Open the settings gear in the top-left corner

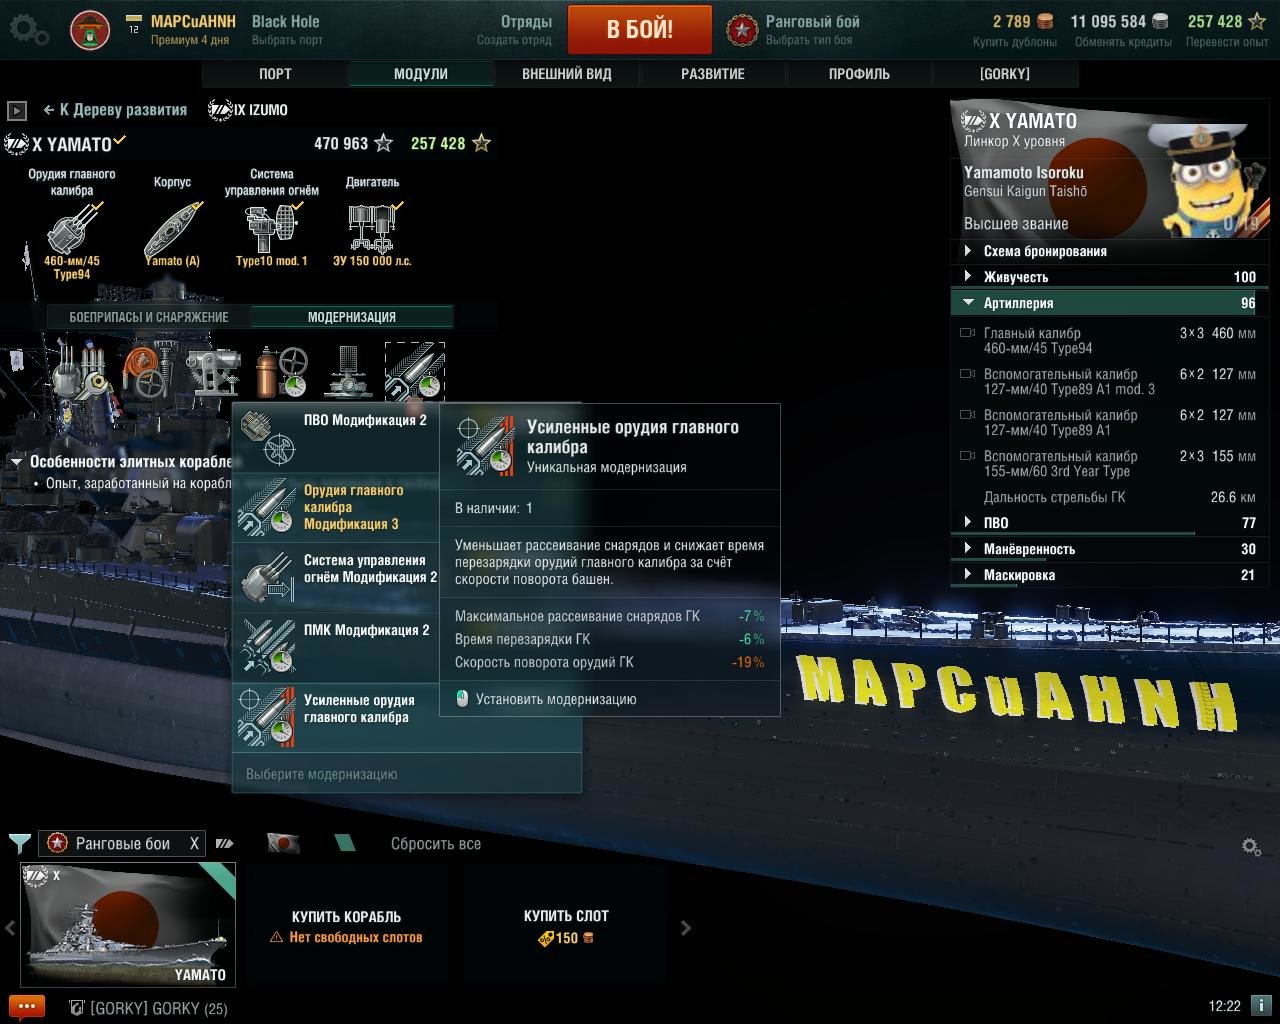[28, 30]
